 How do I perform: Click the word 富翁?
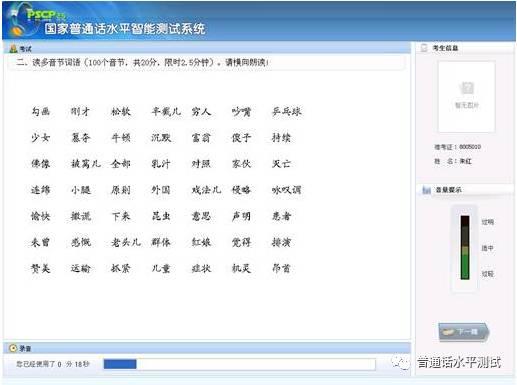(x=201, y=137)
